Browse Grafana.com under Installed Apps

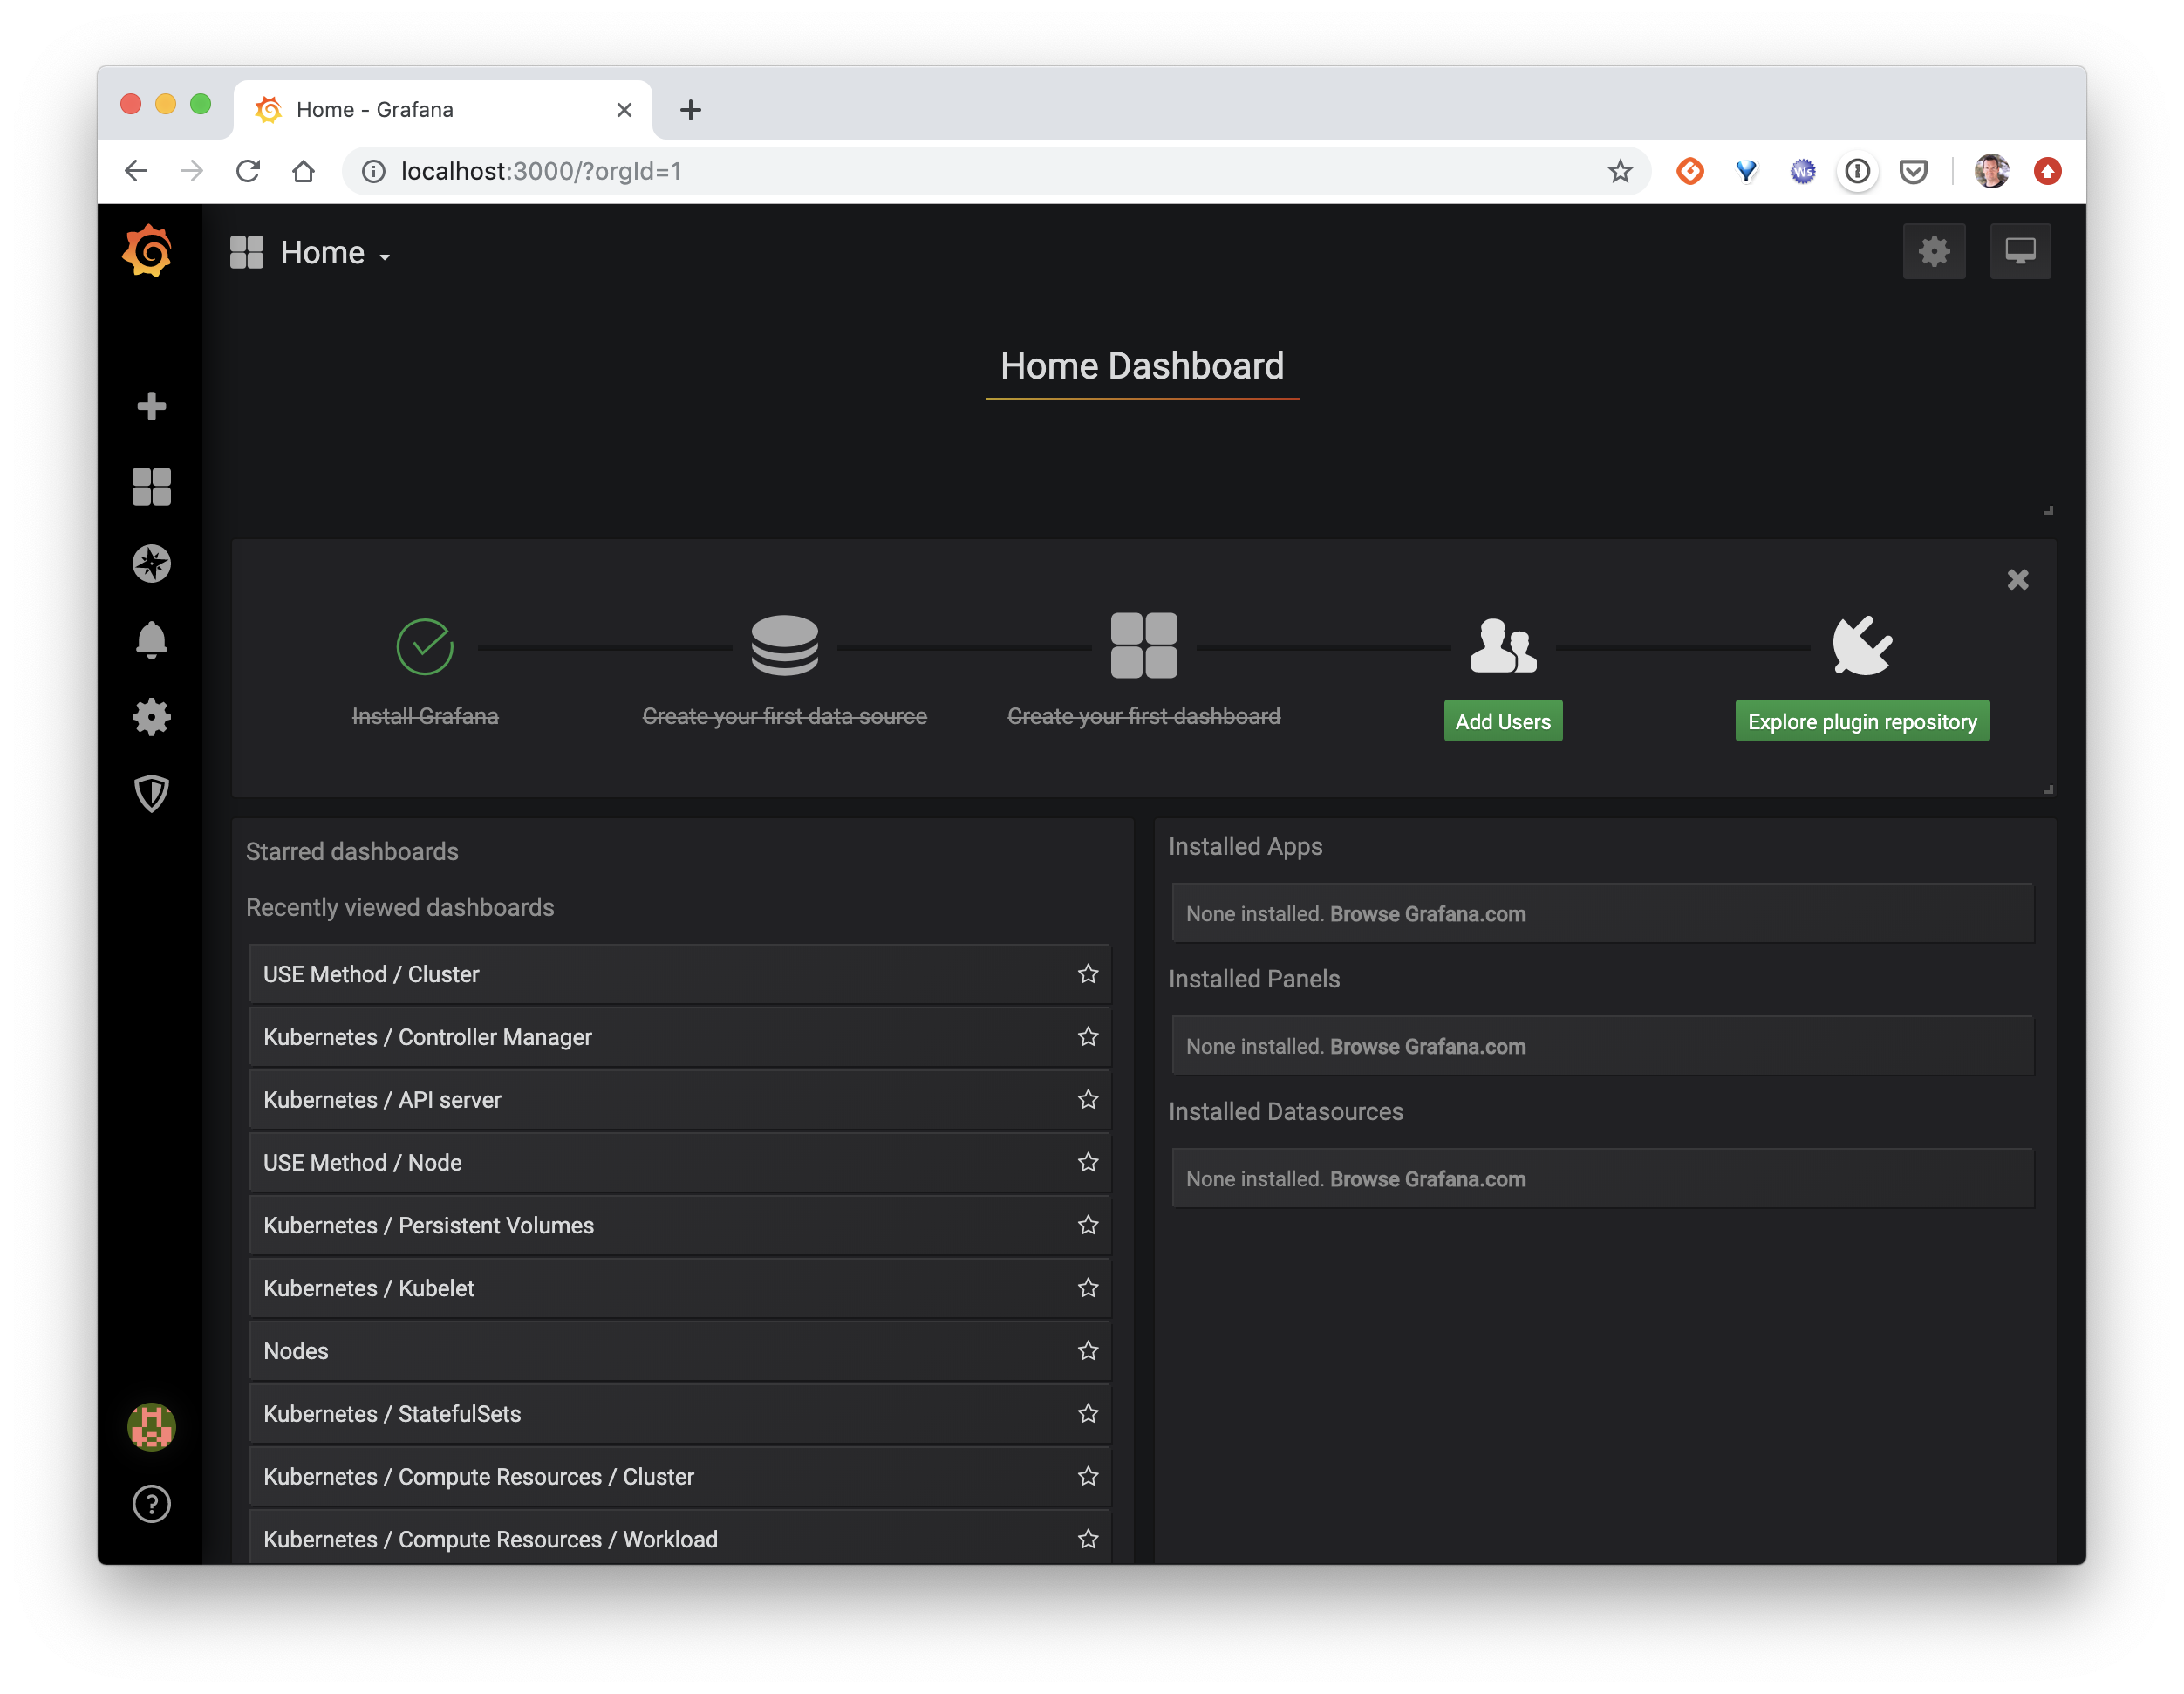[1427, 914]
